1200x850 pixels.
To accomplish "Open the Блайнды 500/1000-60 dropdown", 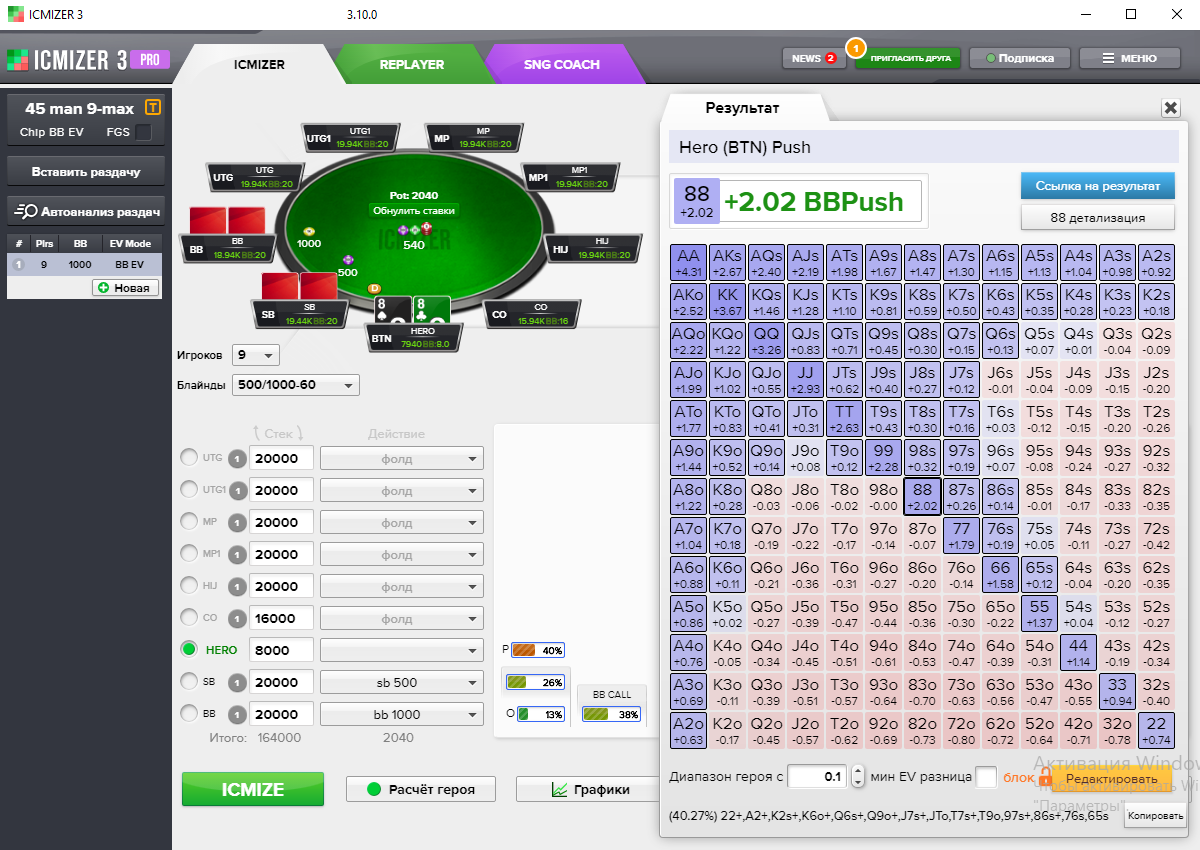I will coord(295,385).
